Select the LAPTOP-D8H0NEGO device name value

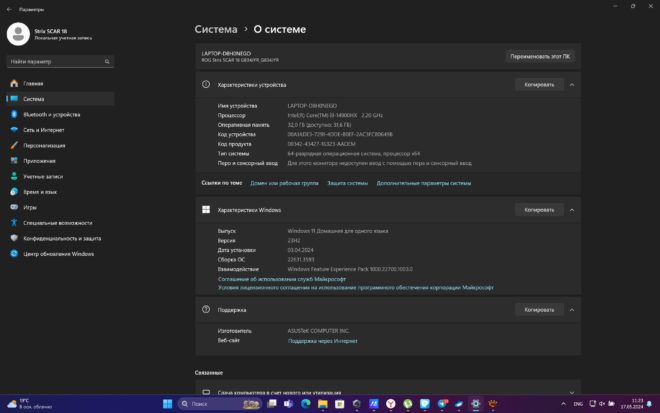[312, 106]
